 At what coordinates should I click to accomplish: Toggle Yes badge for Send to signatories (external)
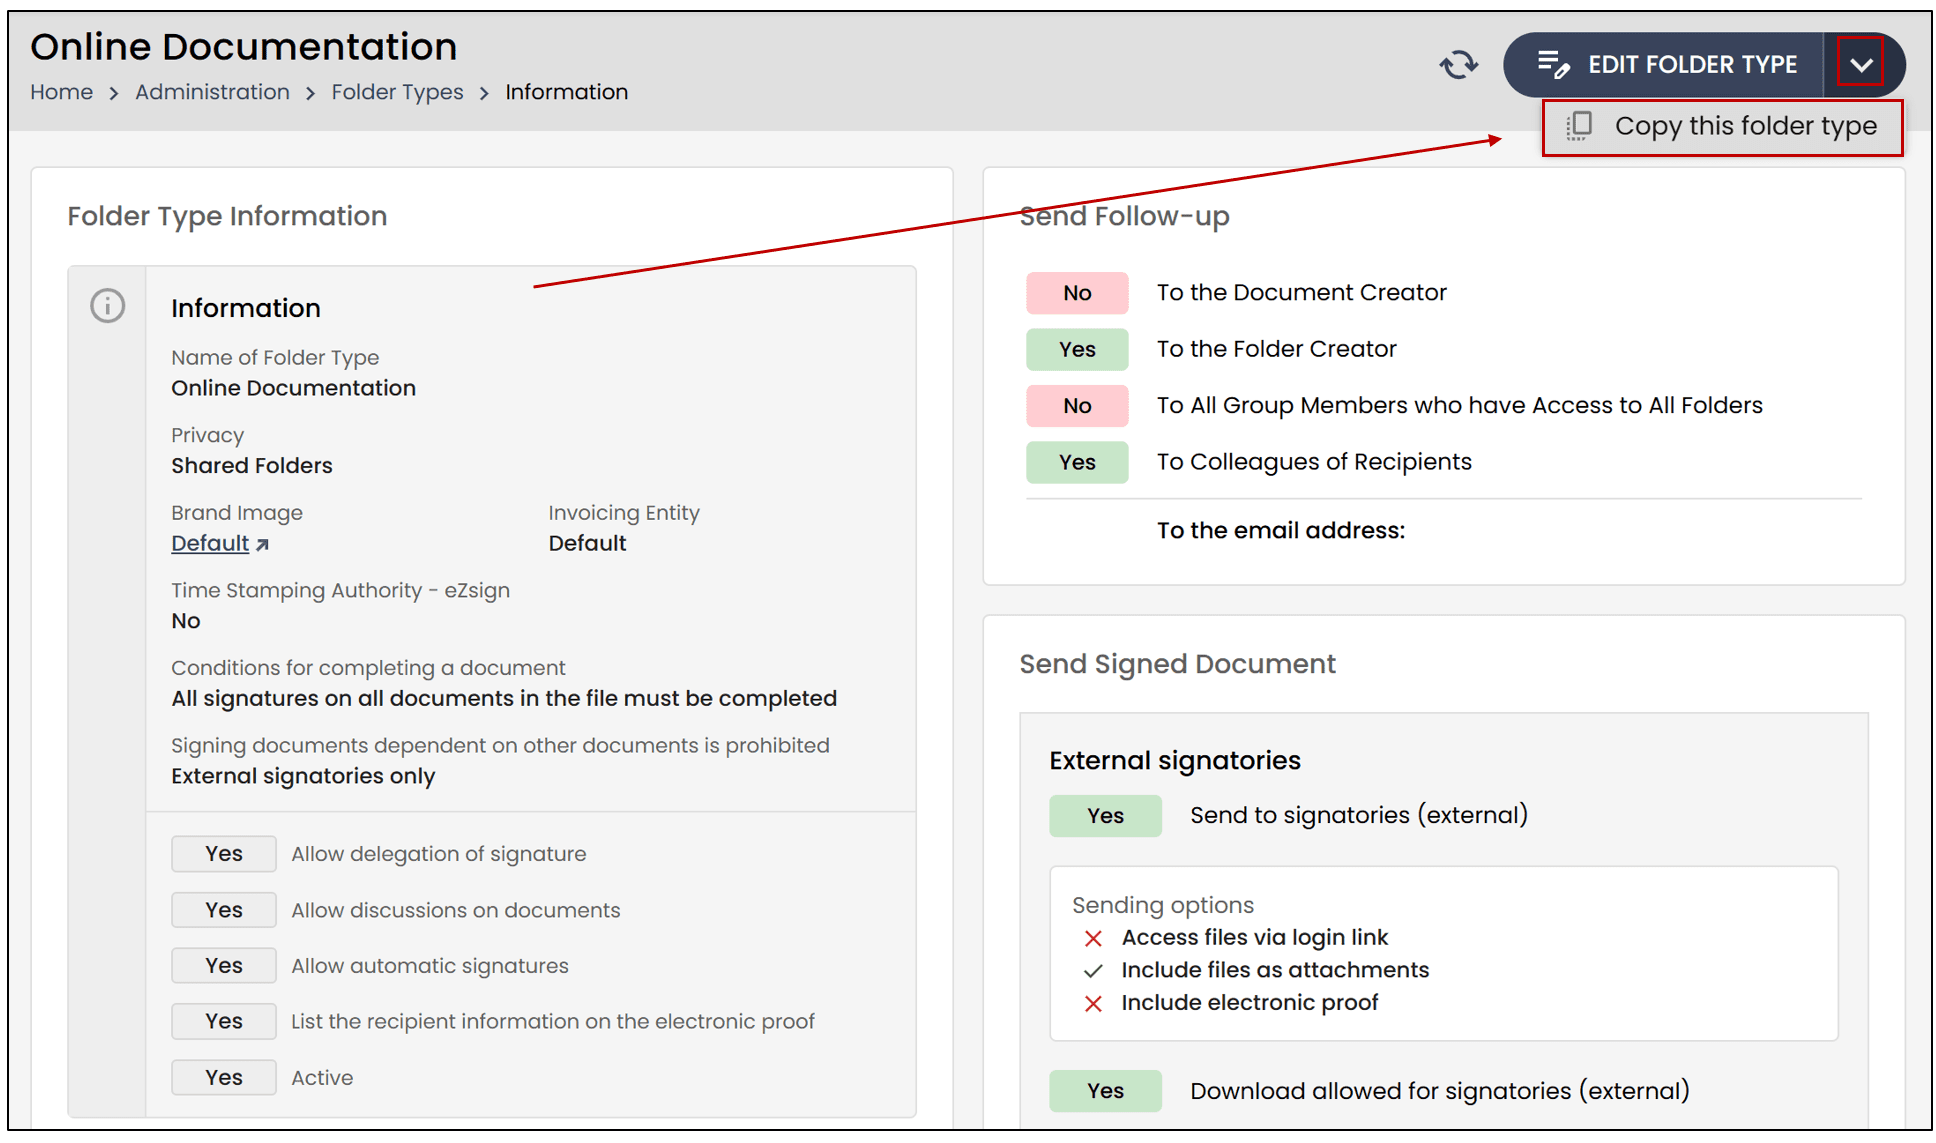(x=1105, y=816)
